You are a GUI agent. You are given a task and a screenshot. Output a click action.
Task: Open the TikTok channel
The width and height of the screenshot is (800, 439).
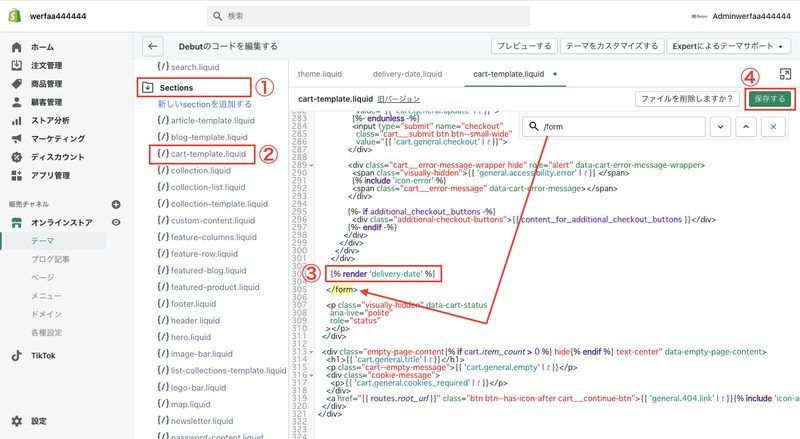coord(43,356)
